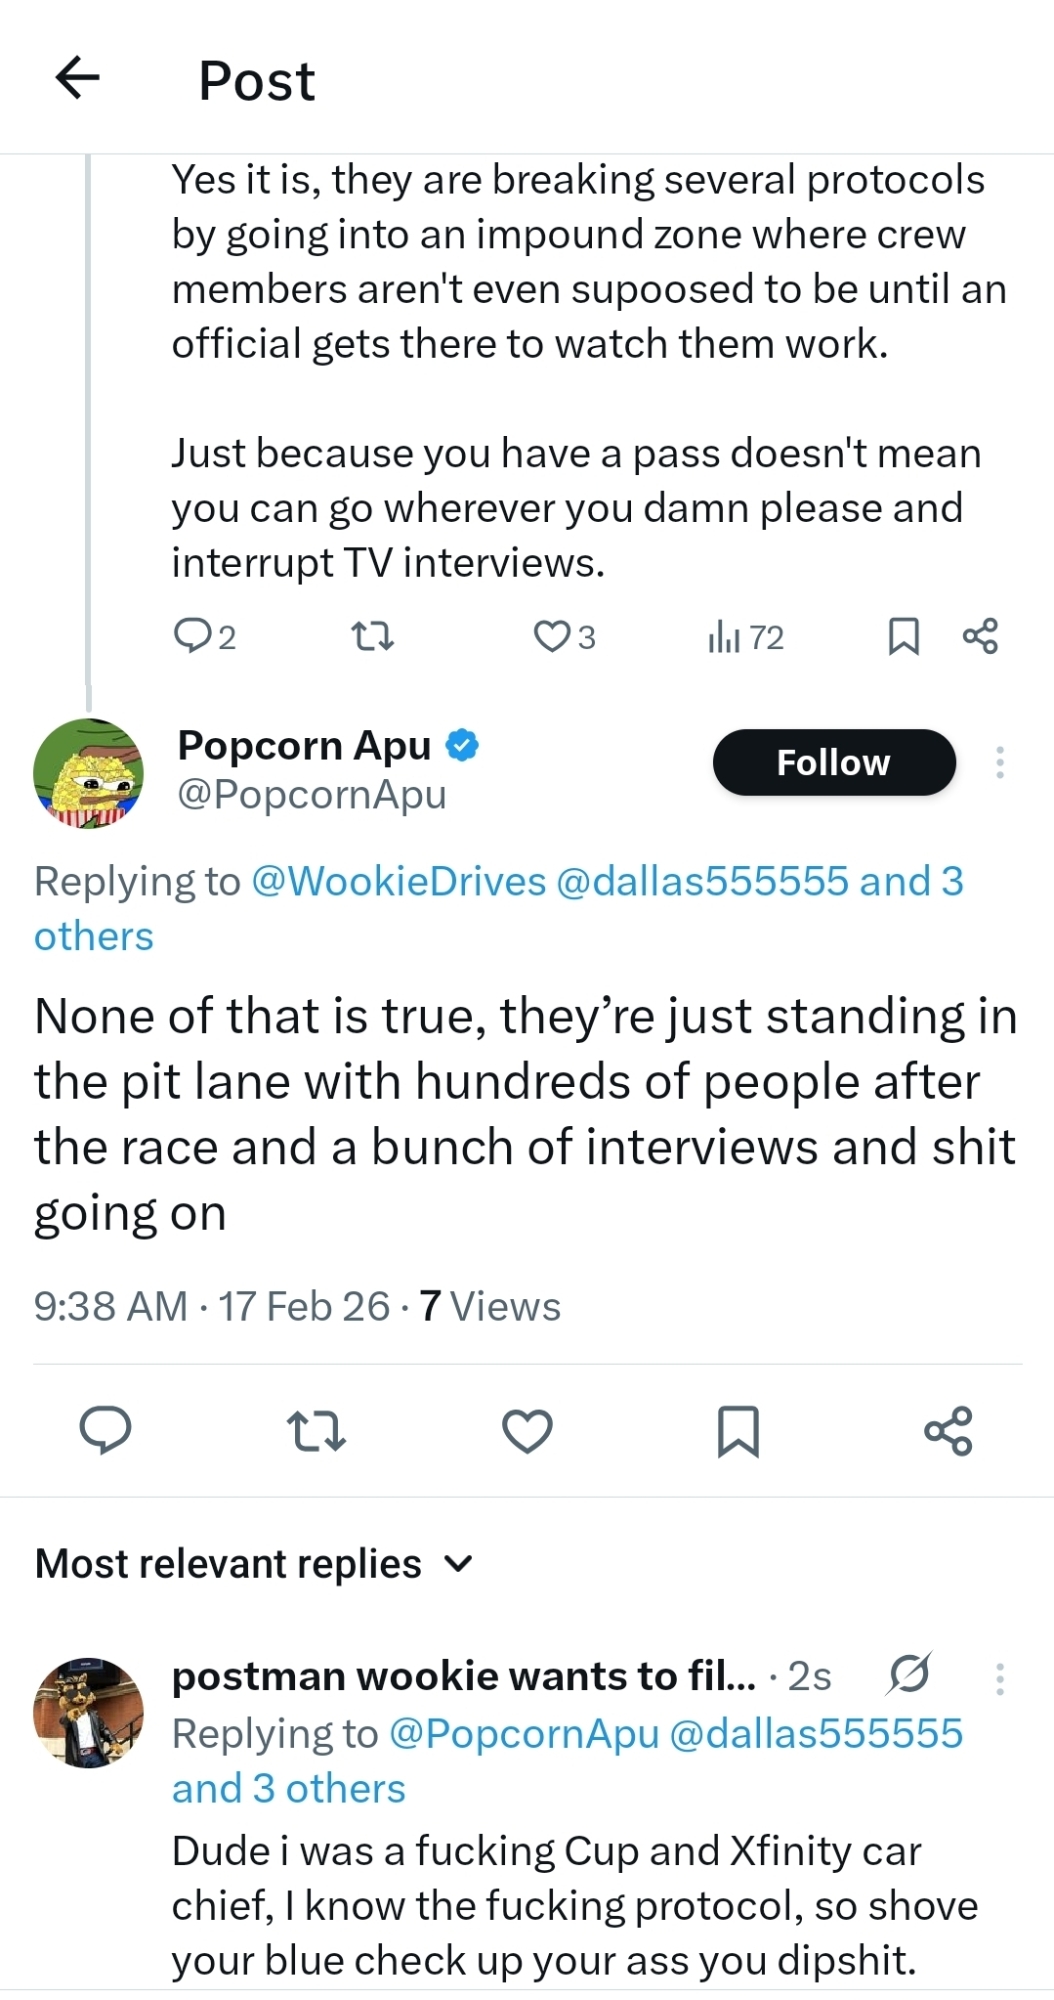Follow Popcorn Apu

click(833, 763)
